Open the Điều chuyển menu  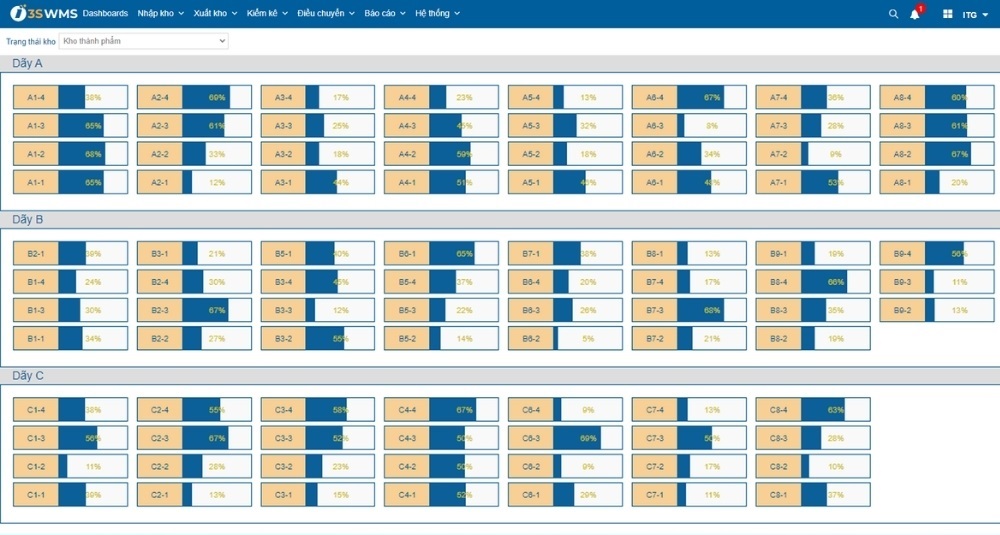coord(326,13)
